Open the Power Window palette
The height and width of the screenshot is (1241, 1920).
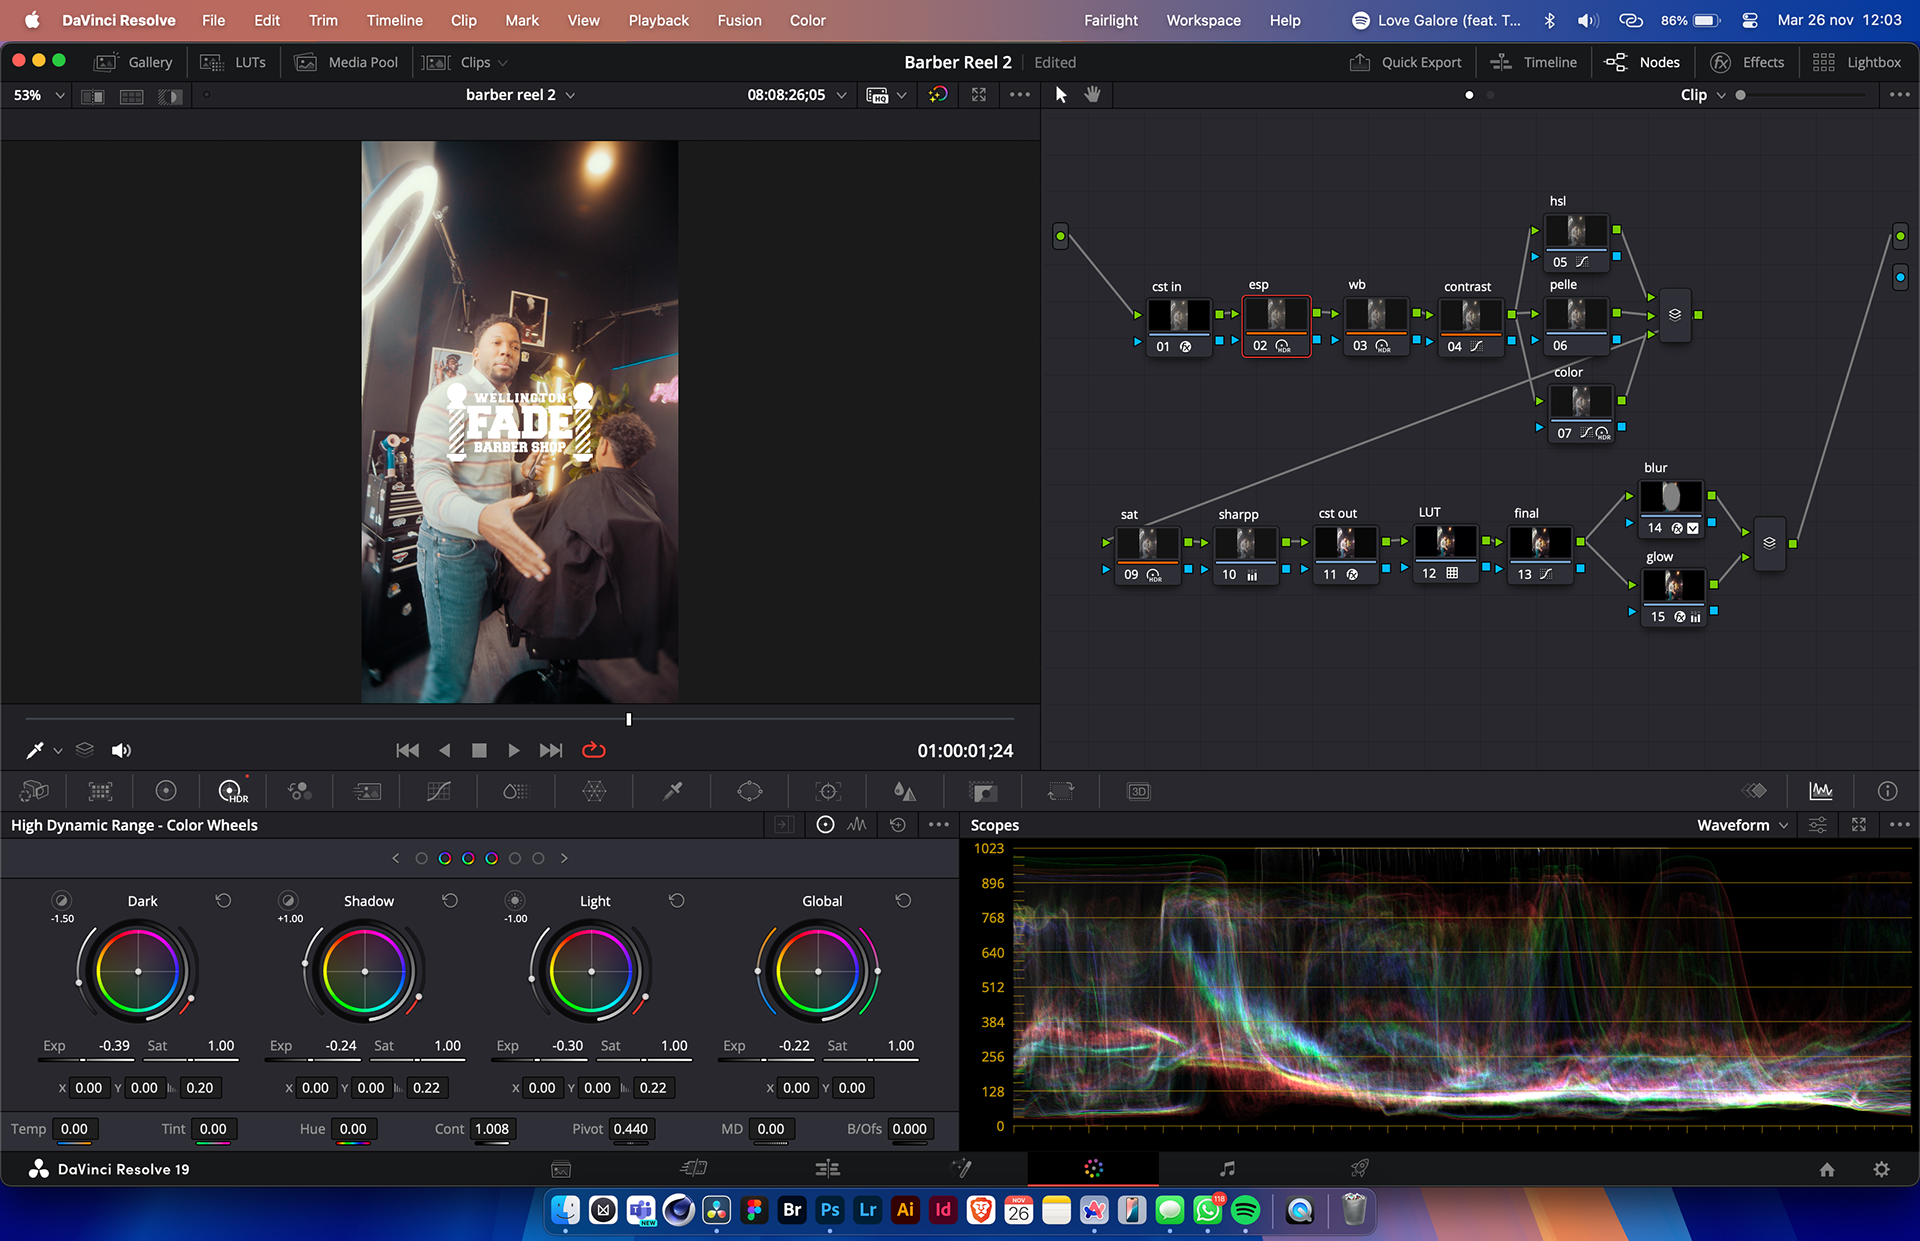point(749,792)
